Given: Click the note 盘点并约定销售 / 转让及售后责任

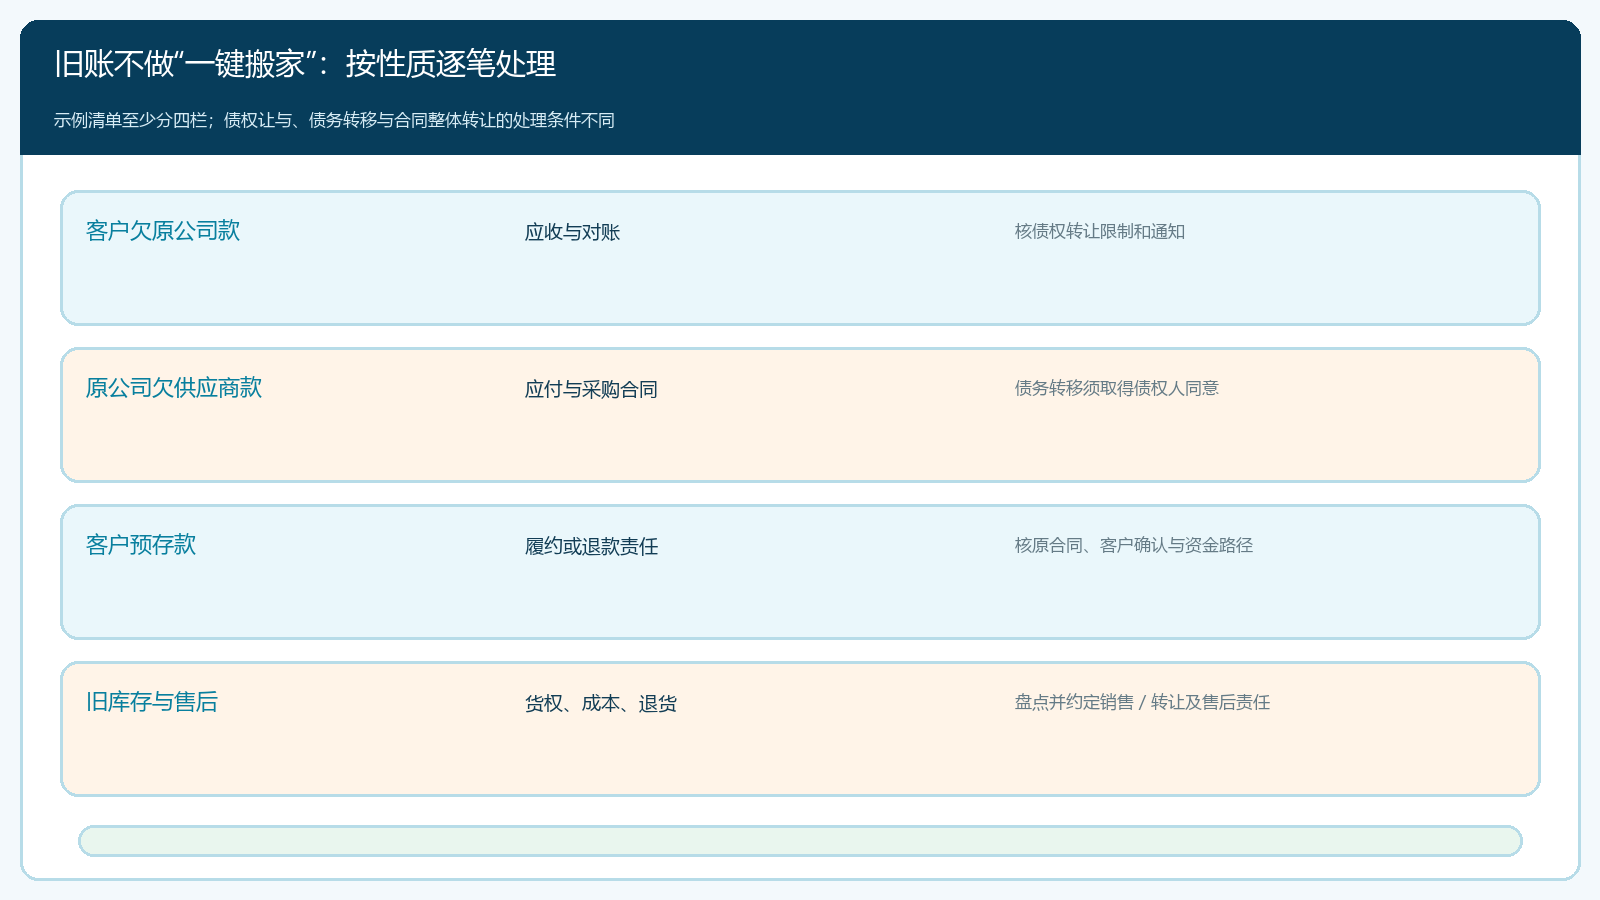Looking at the screenshot, I should point(1143,702).
